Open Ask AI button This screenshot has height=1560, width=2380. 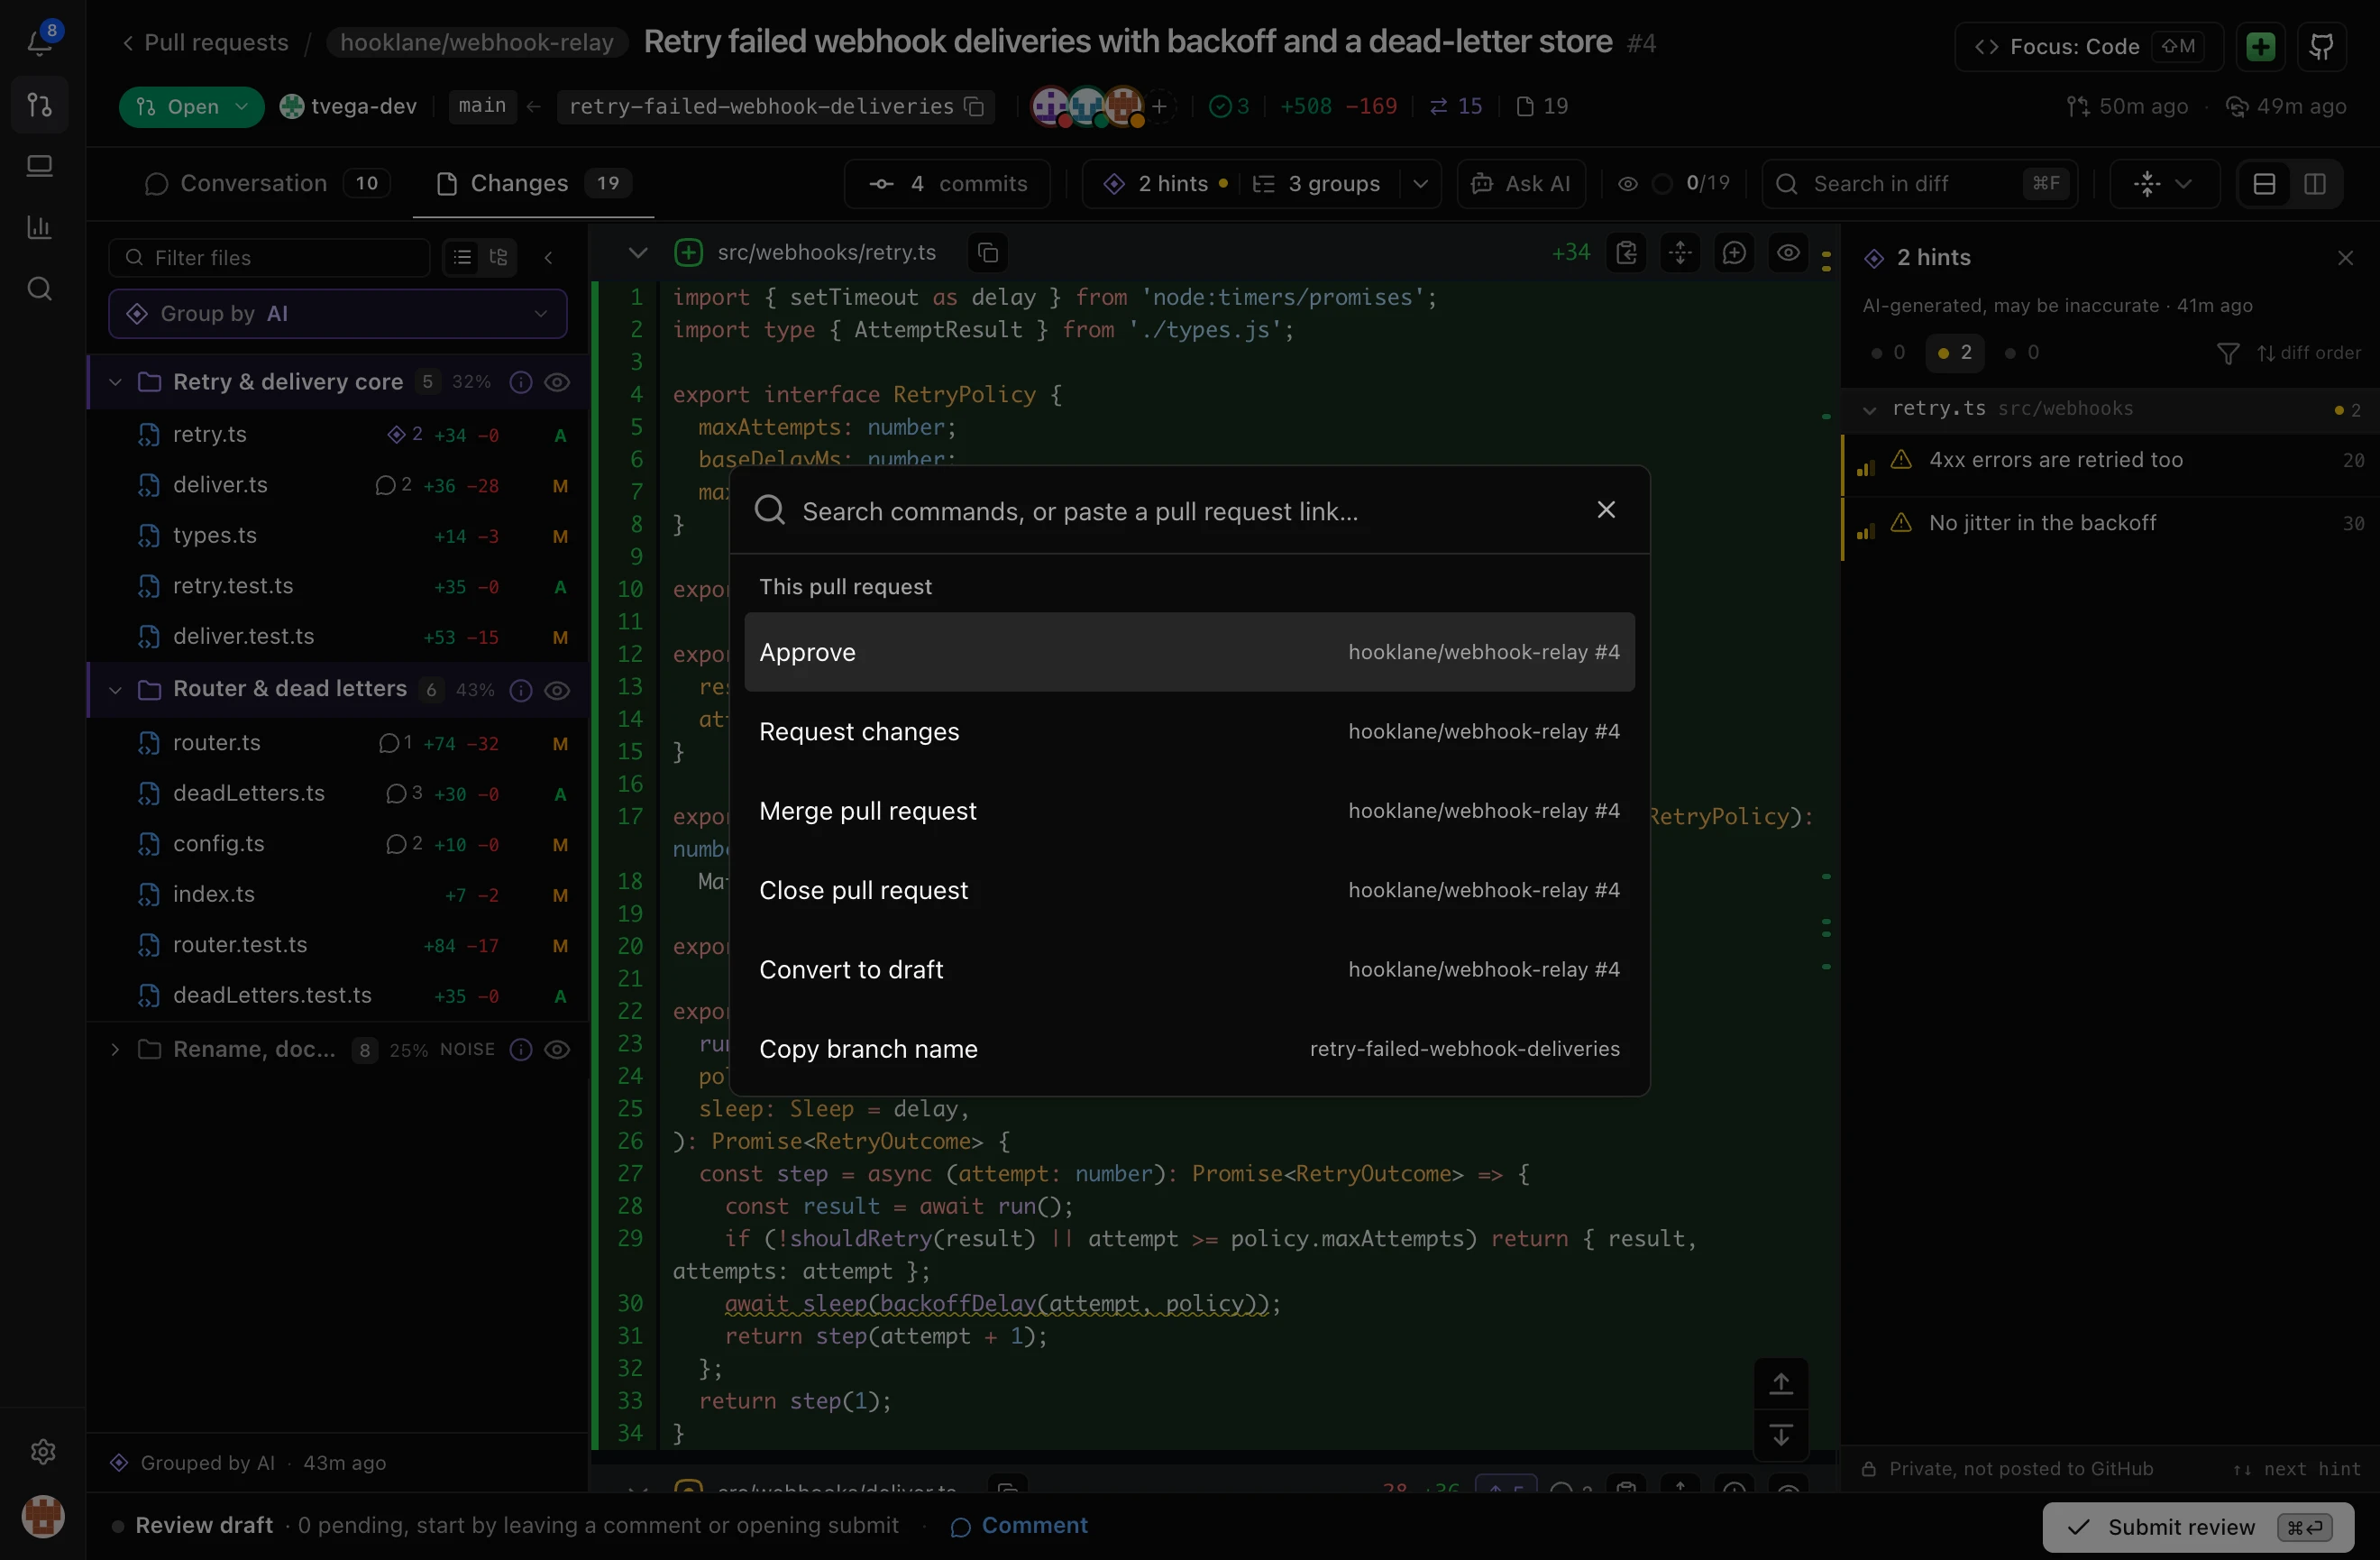pos(1521,184)
